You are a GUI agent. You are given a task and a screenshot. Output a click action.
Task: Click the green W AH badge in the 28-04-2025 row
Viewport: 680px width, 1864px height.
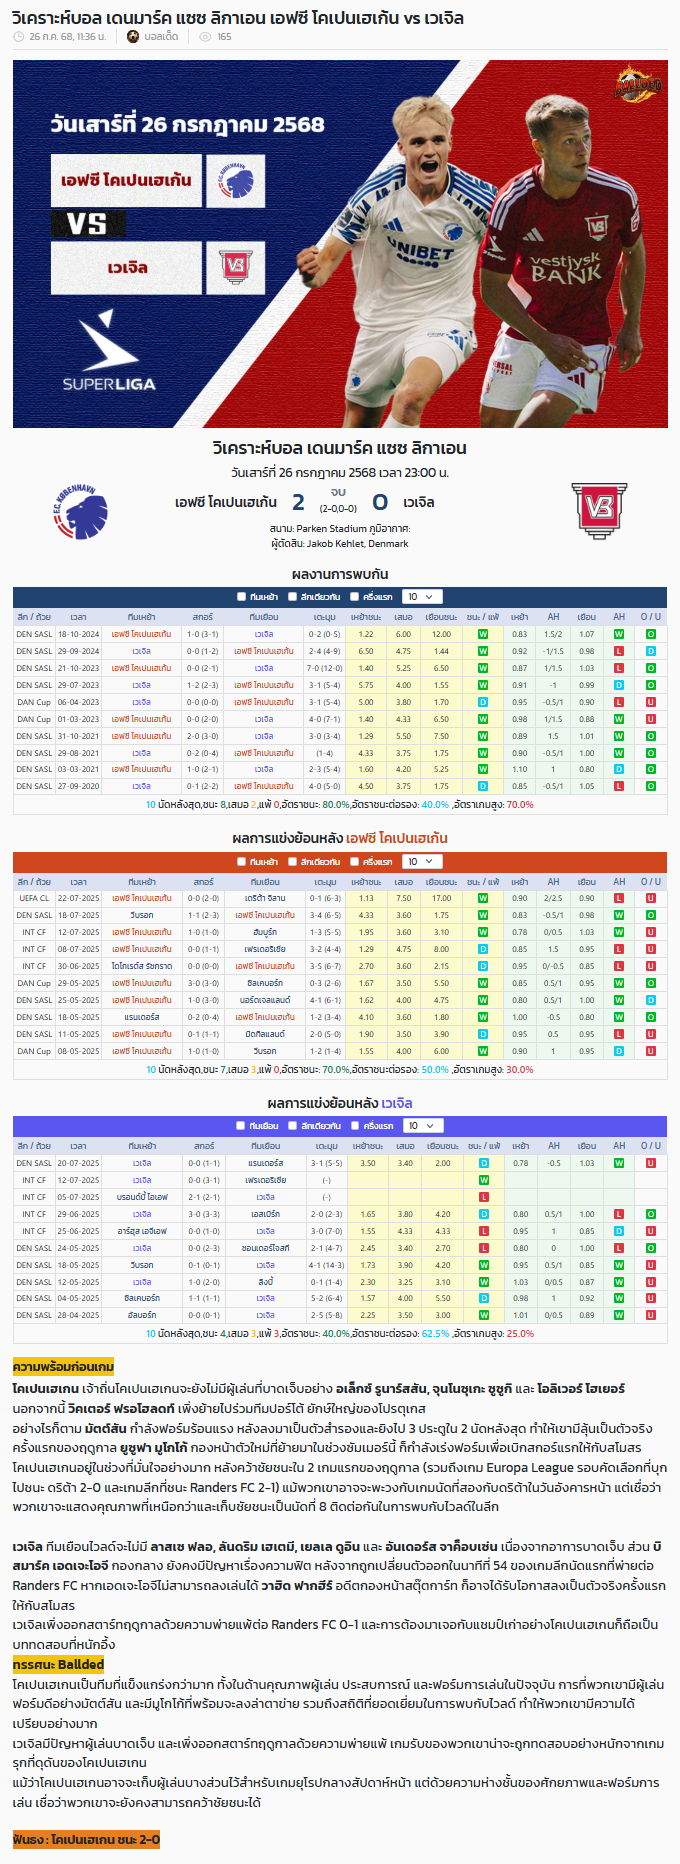click(x=619, y=1315)
